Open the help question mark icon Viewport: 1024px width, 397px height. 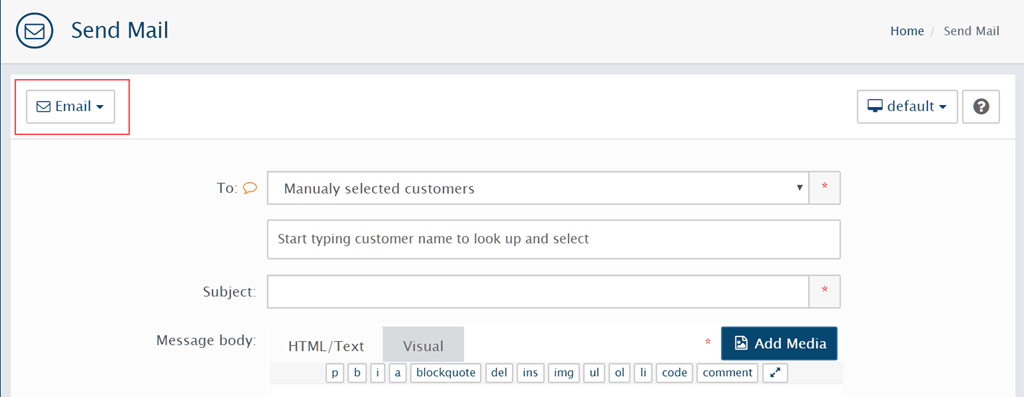[981, 106]
